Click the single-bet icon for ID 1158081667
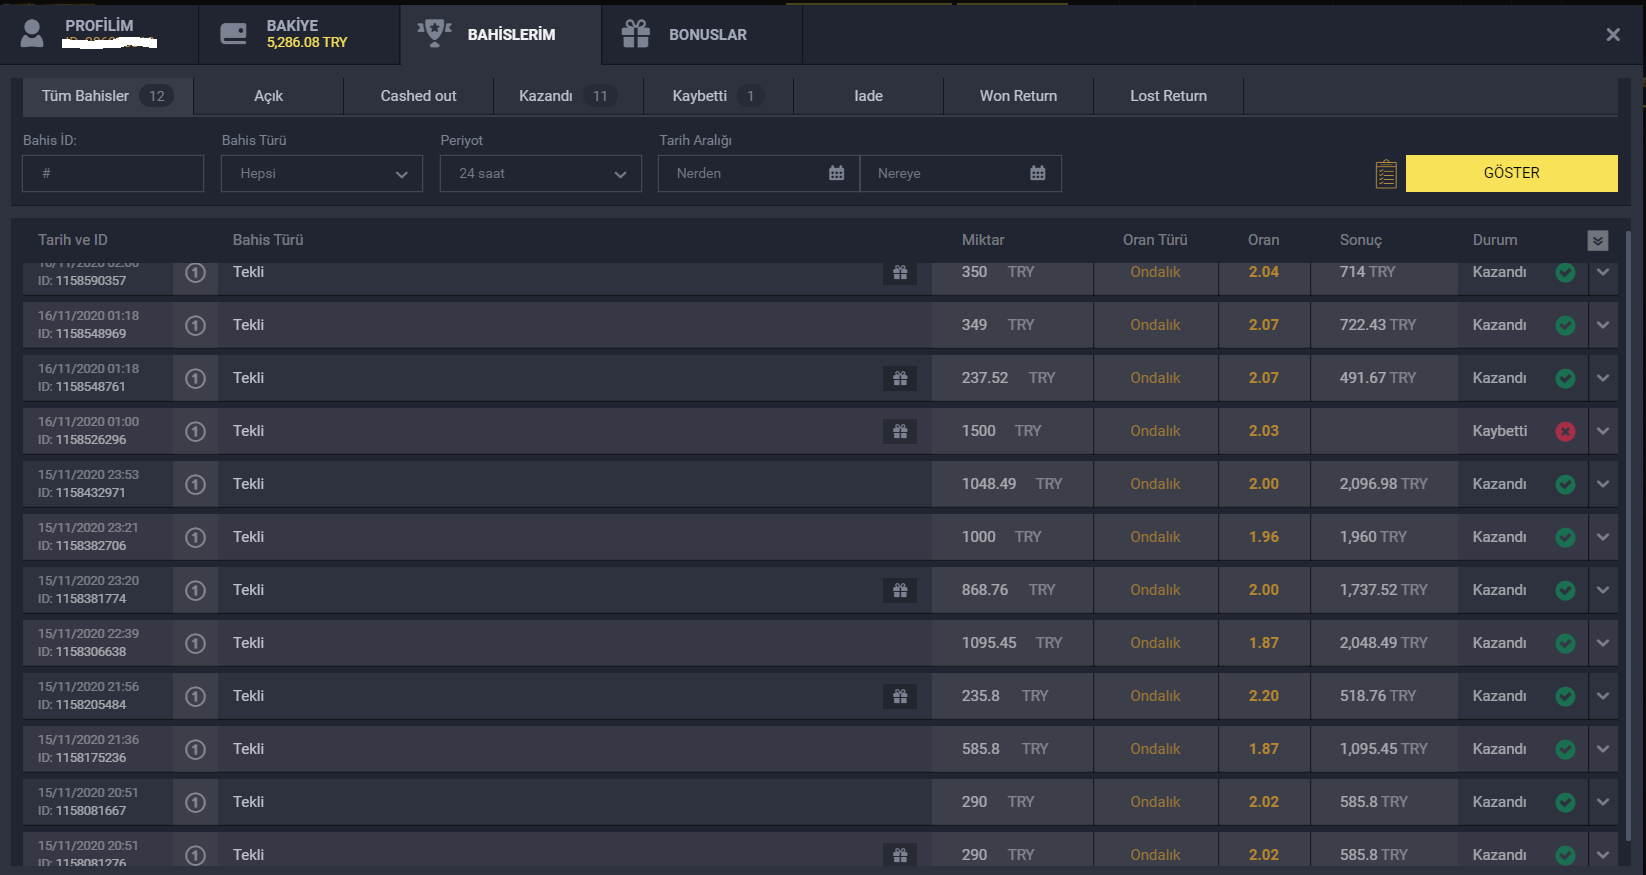The width and height of the screenshot is (1646, 875). tap(196, 802)
